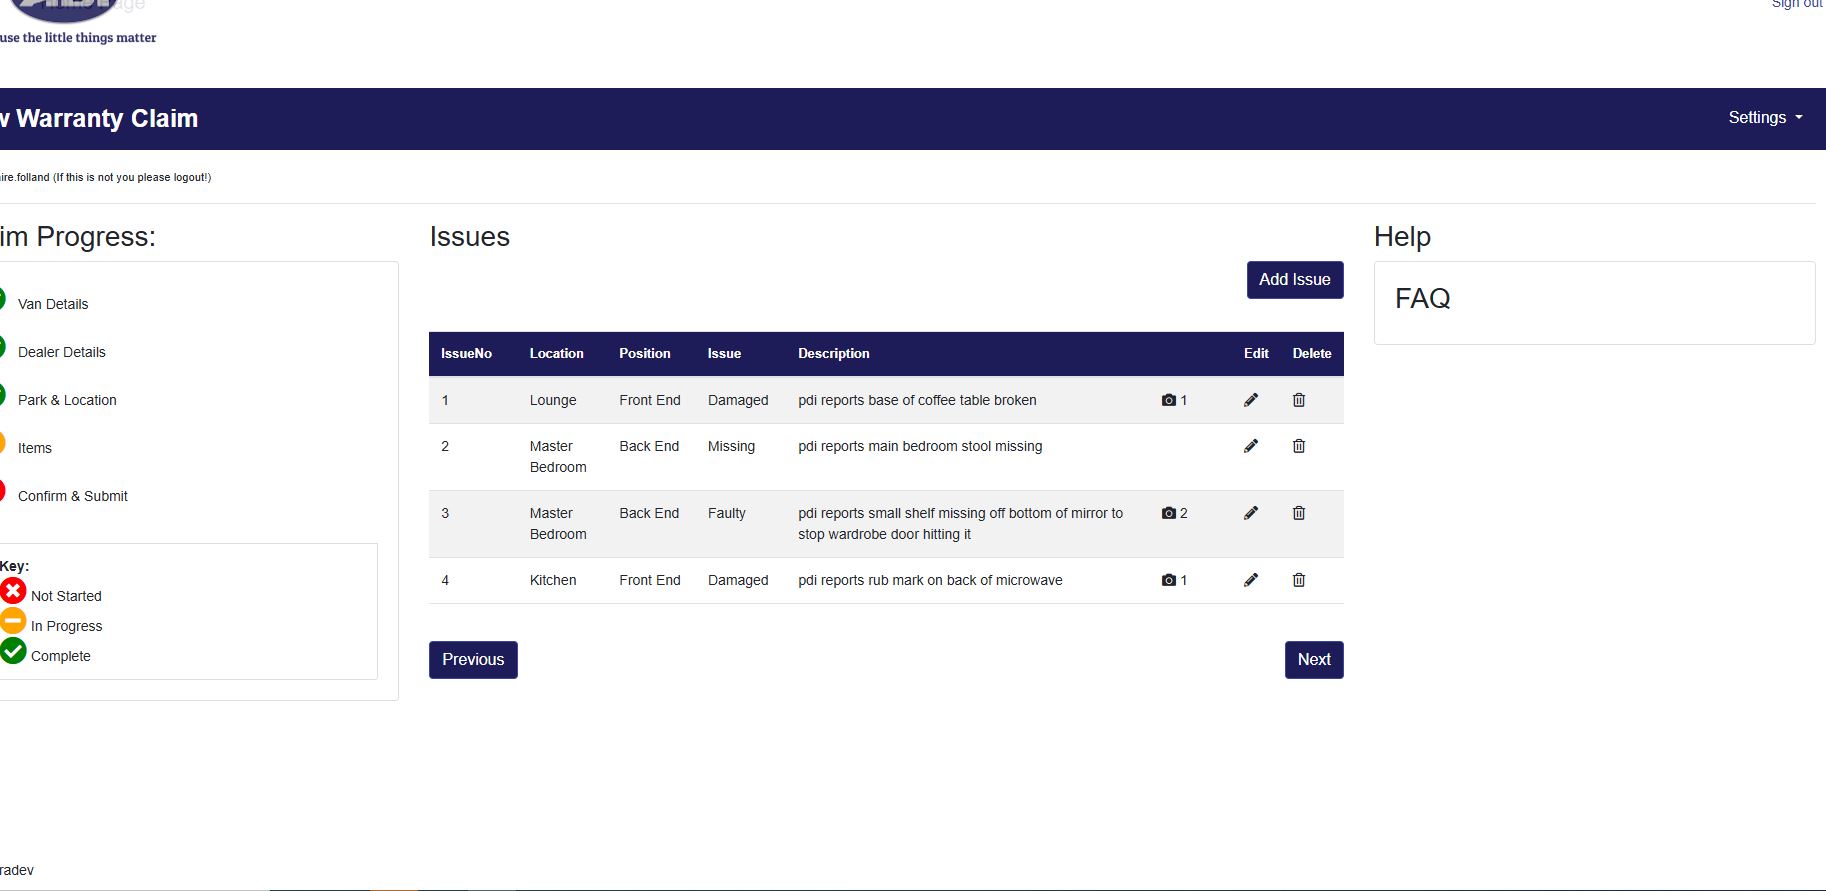
Task: Jump to Confirm & Submit step
Action: [72, 496]
